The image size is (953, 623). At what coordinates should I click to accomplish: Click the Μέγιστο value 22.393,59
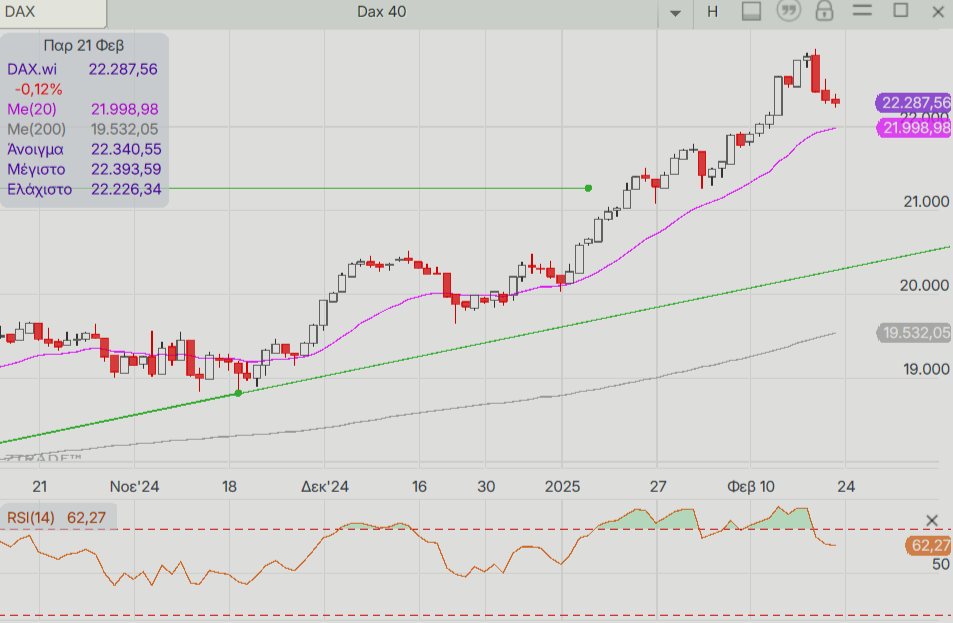[x=126, y=170]
